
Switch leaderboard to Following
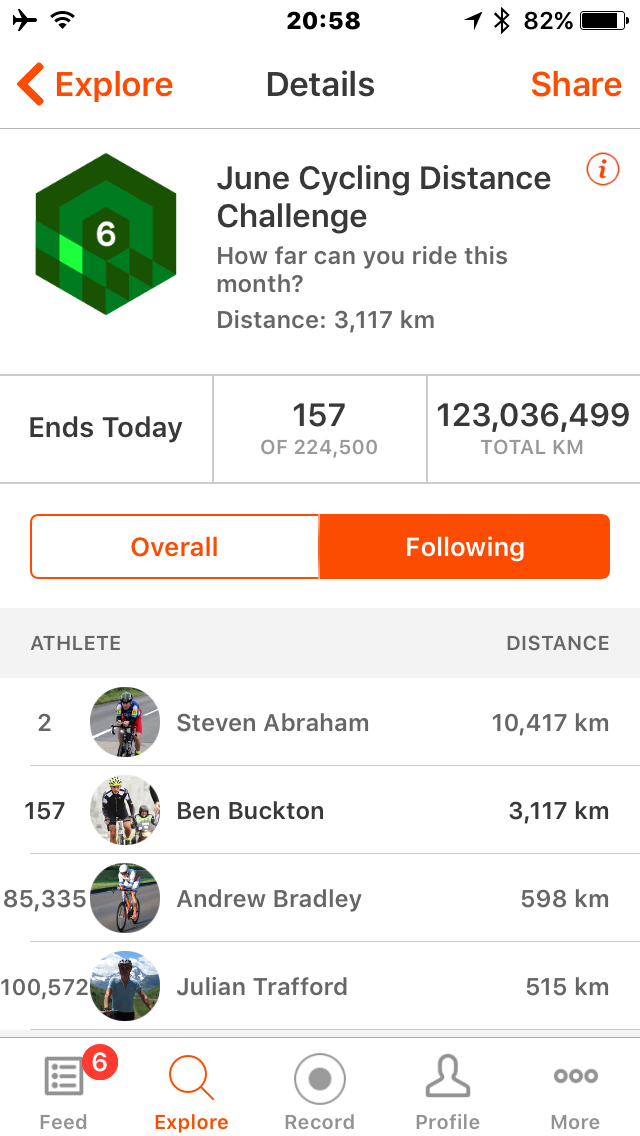(465, 547)
